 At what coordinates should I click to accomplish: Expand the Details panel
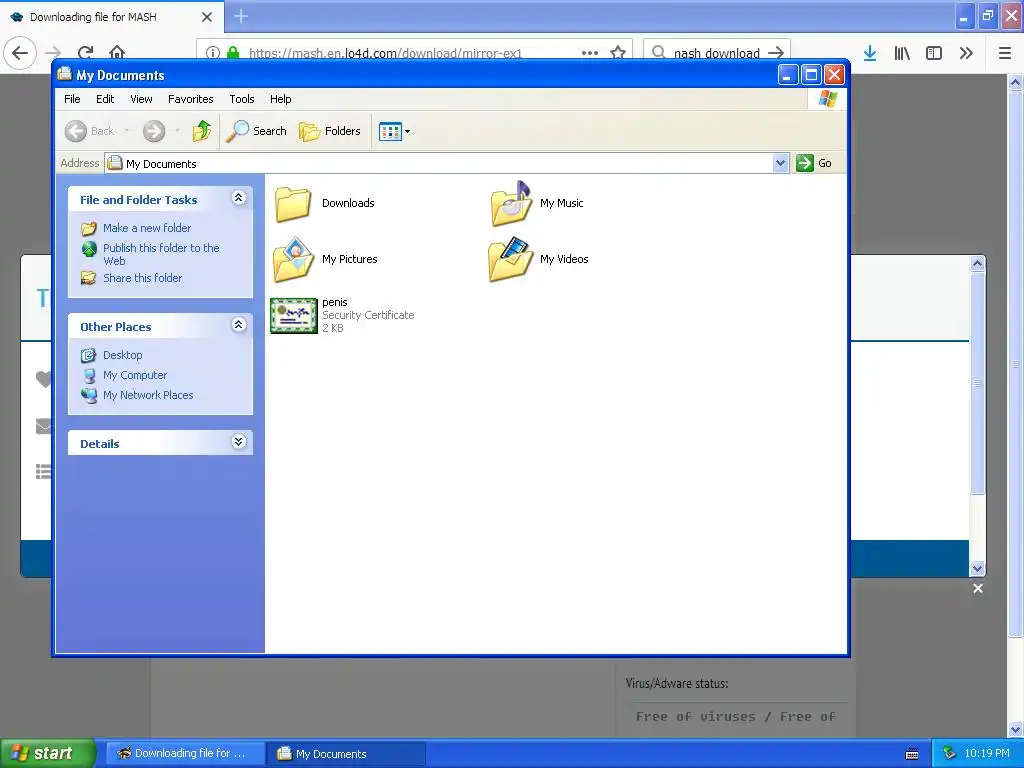pos(239,442)
